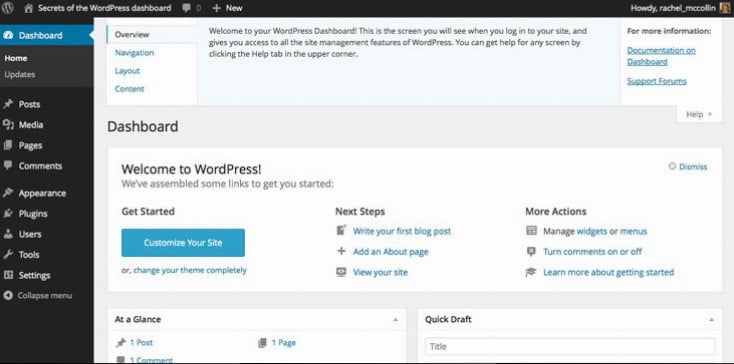Open comments bubble in admin bar

[x=187, y=8]
